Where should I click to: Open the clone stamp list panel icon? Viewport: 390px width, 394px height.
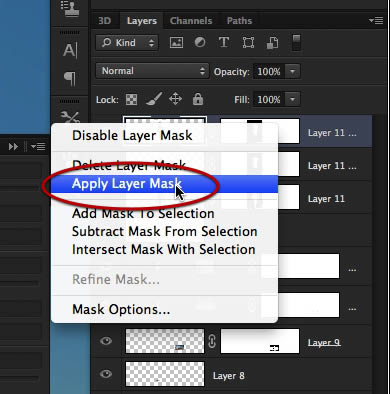click(70, 9)
